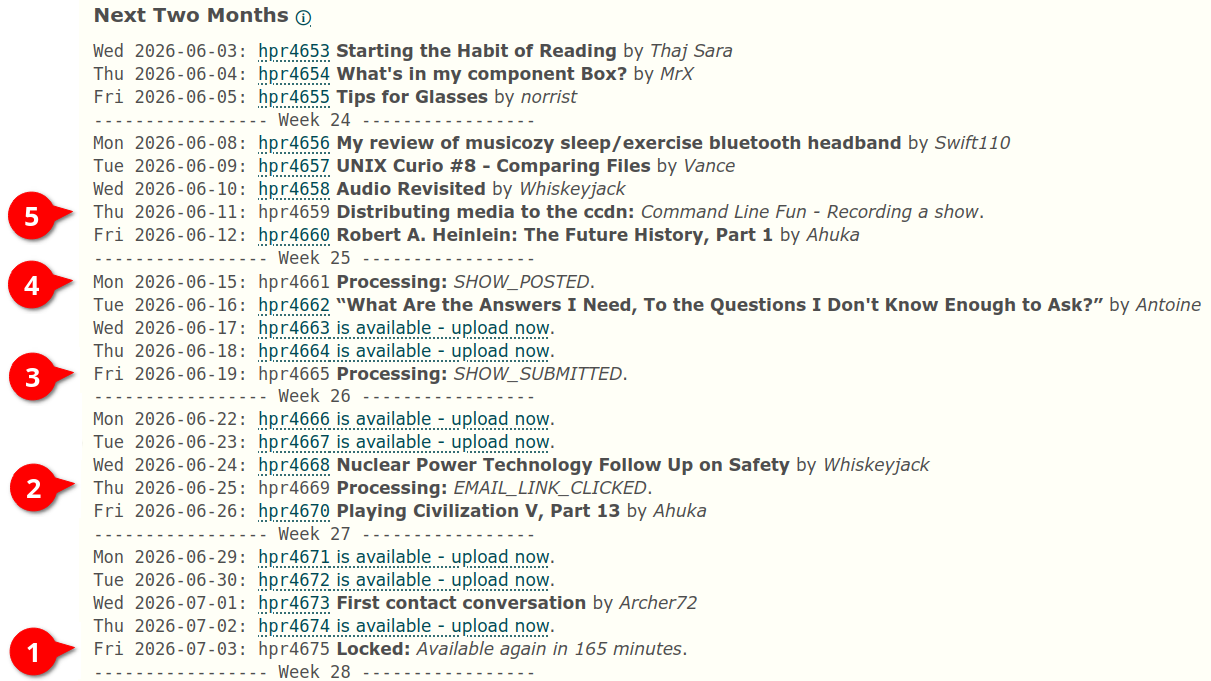Reserve the hpr4674 available upload slot

pos(404,626)
